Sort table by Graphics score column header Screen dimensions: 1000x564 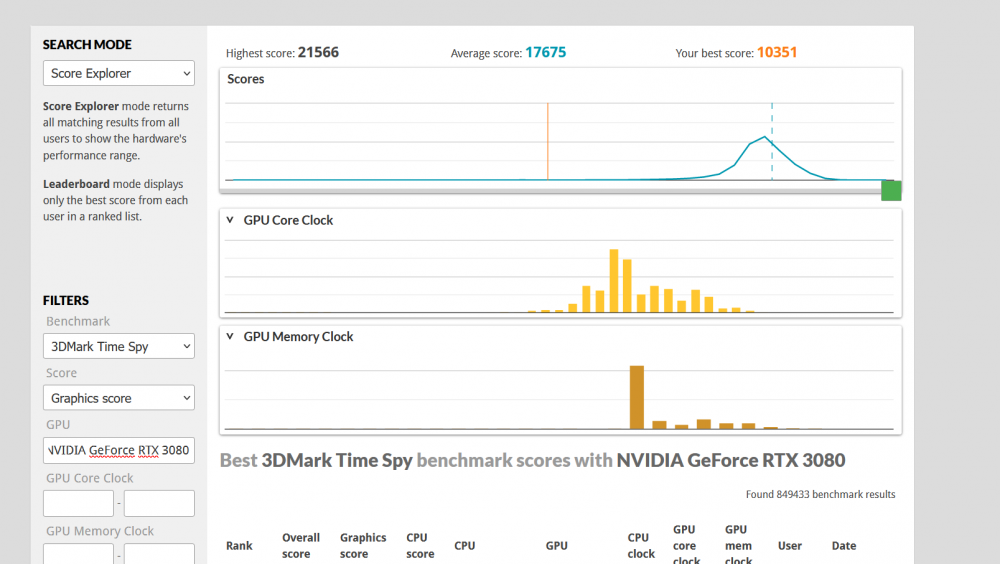363,545
